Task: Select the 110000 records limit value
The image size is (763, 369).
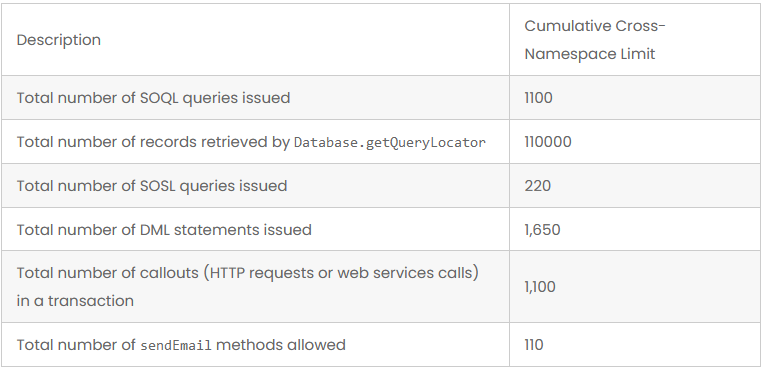Action: 548,142
